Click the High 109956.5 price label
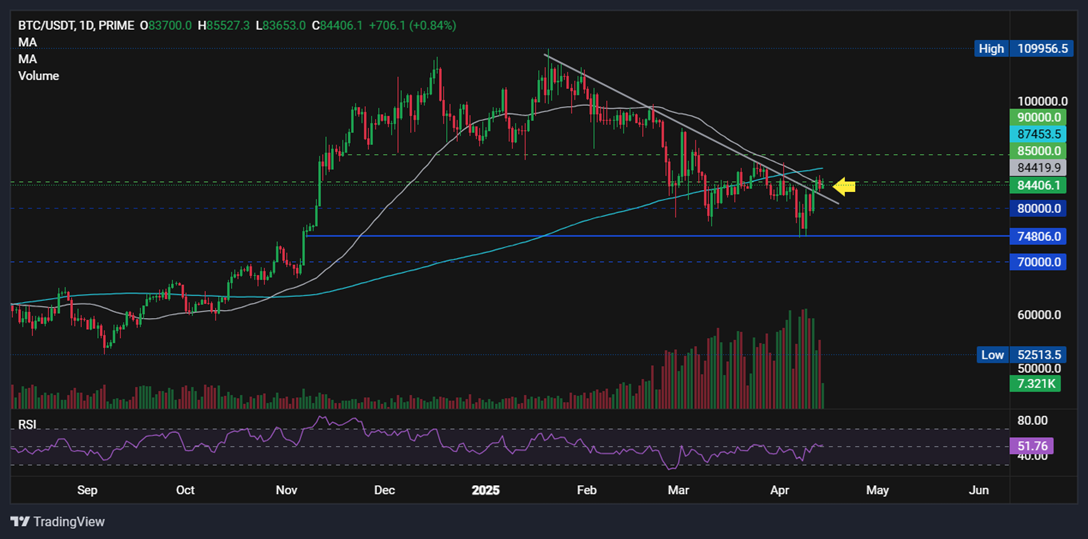The width and height of the screenshot is (1088, 539). (x=1023, y=49)
